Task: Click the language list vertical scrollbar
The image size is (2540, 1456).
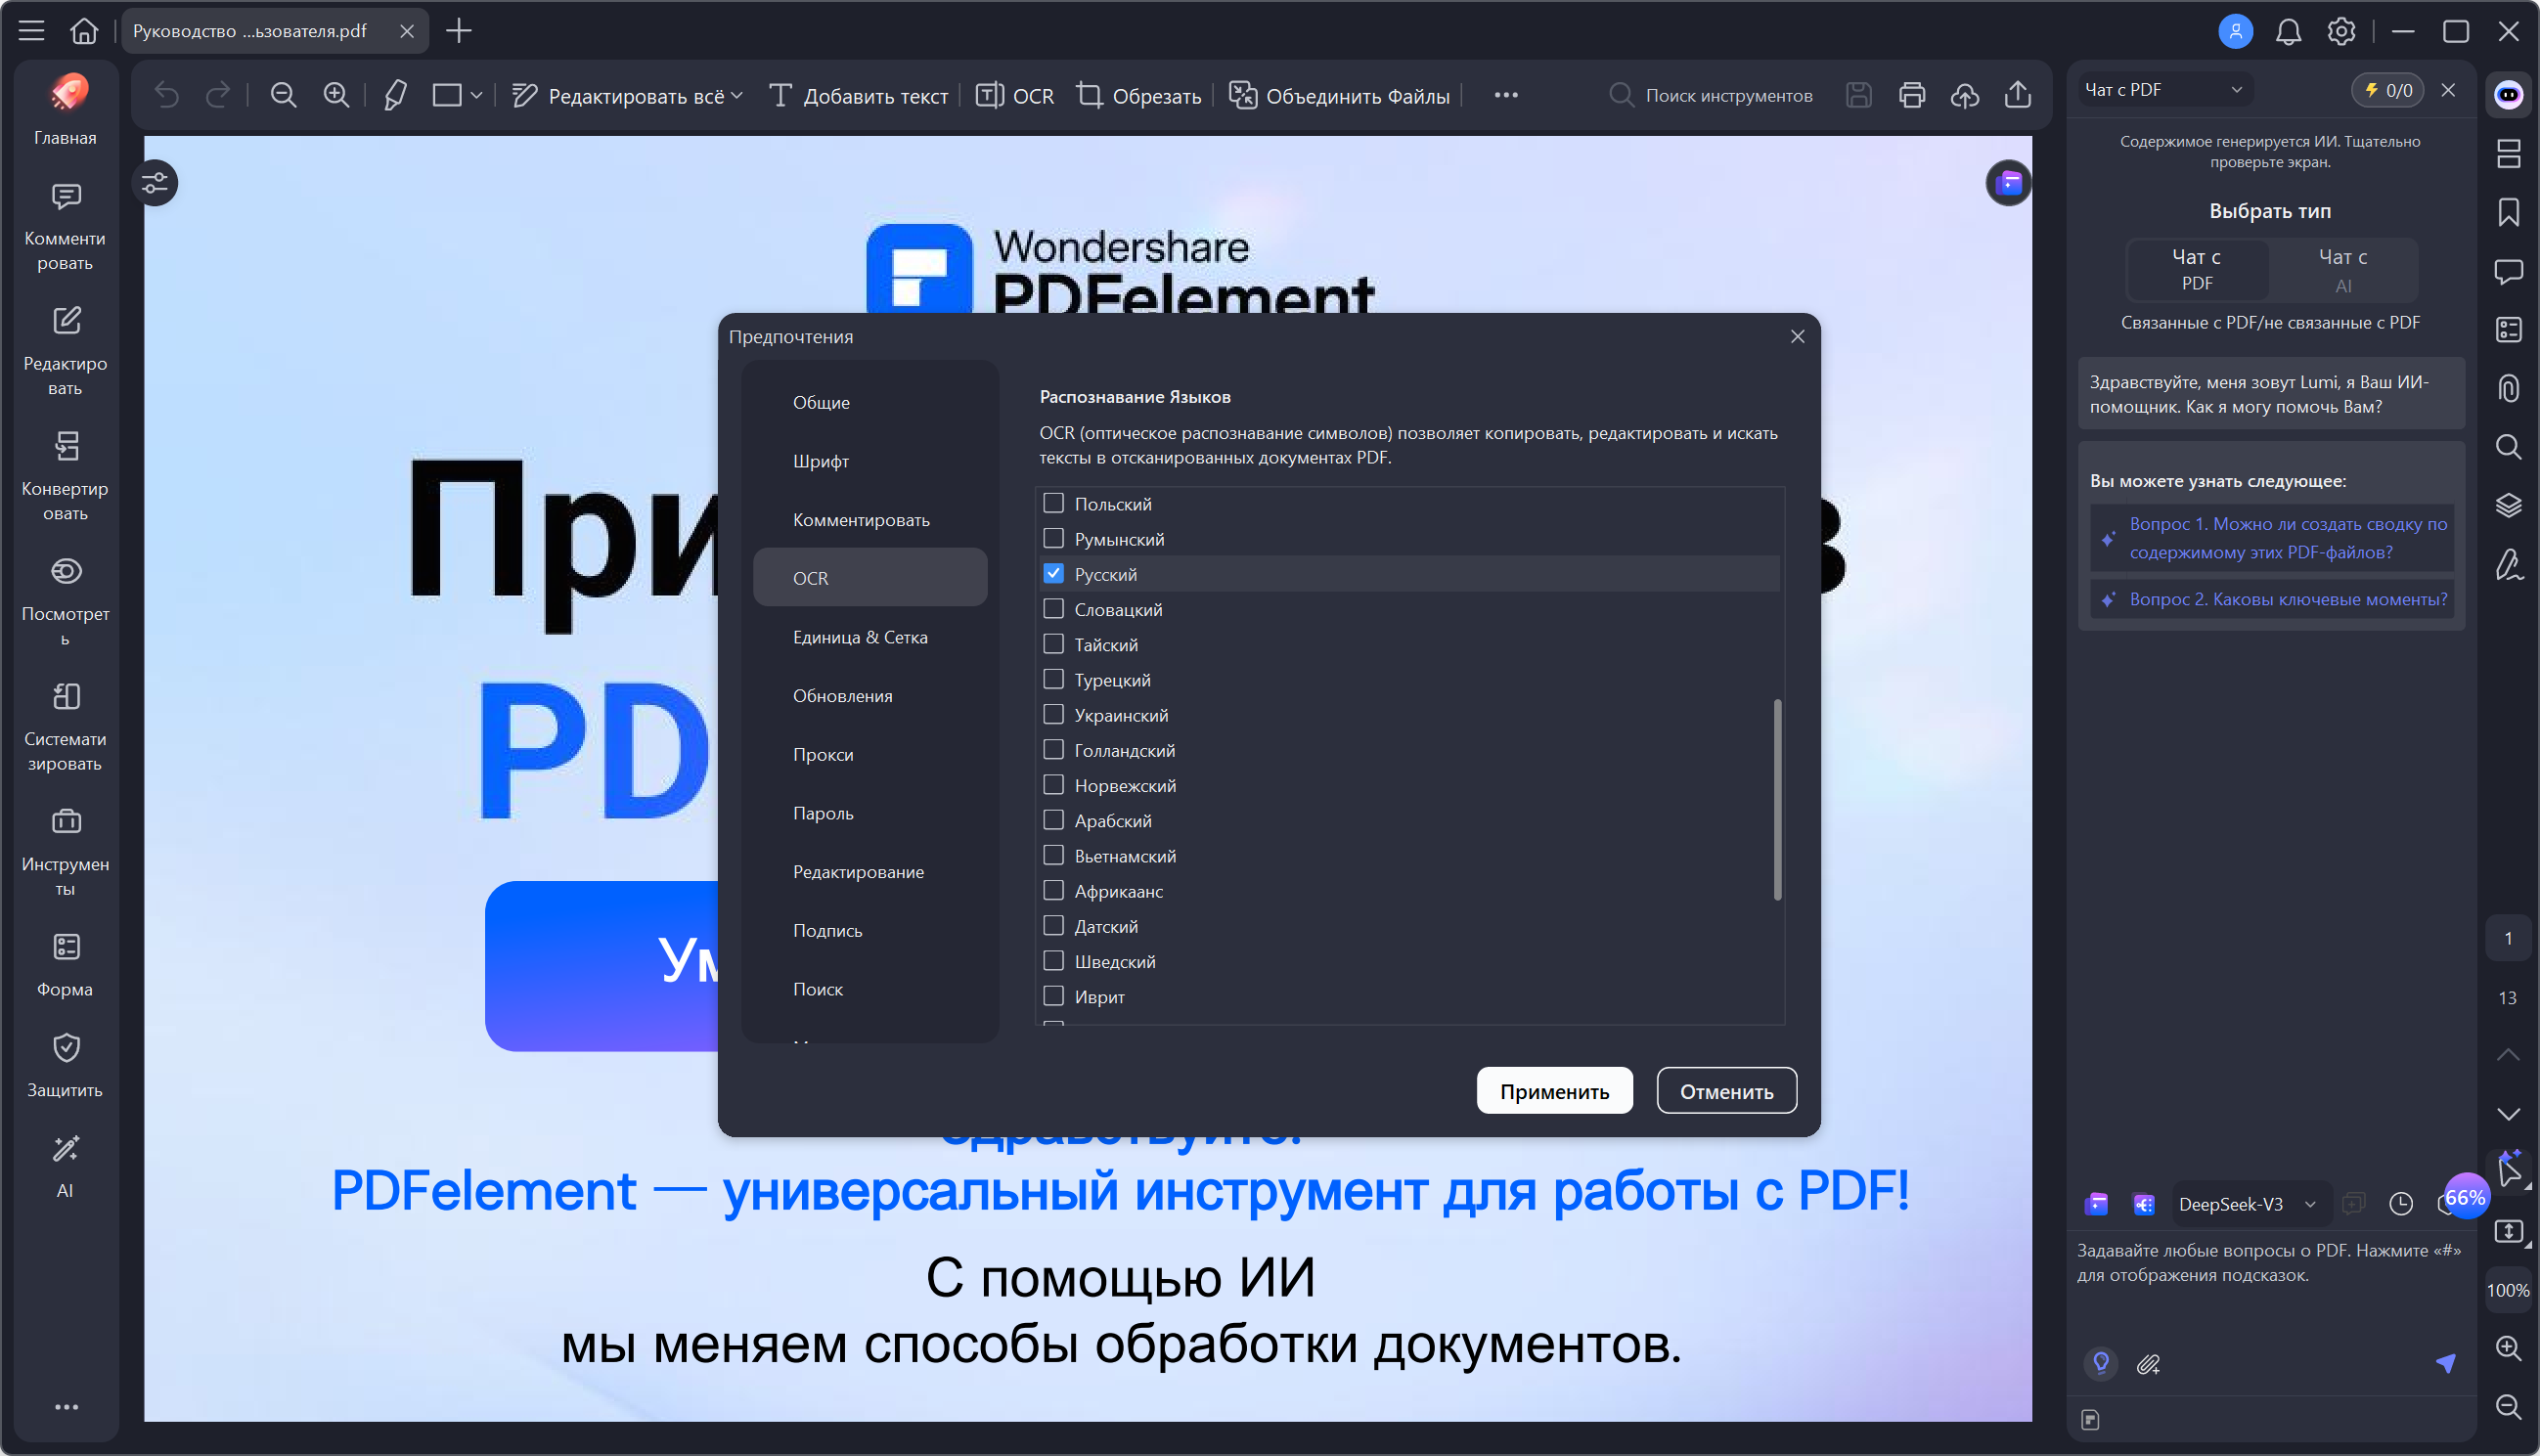Action: (1777, 800)
